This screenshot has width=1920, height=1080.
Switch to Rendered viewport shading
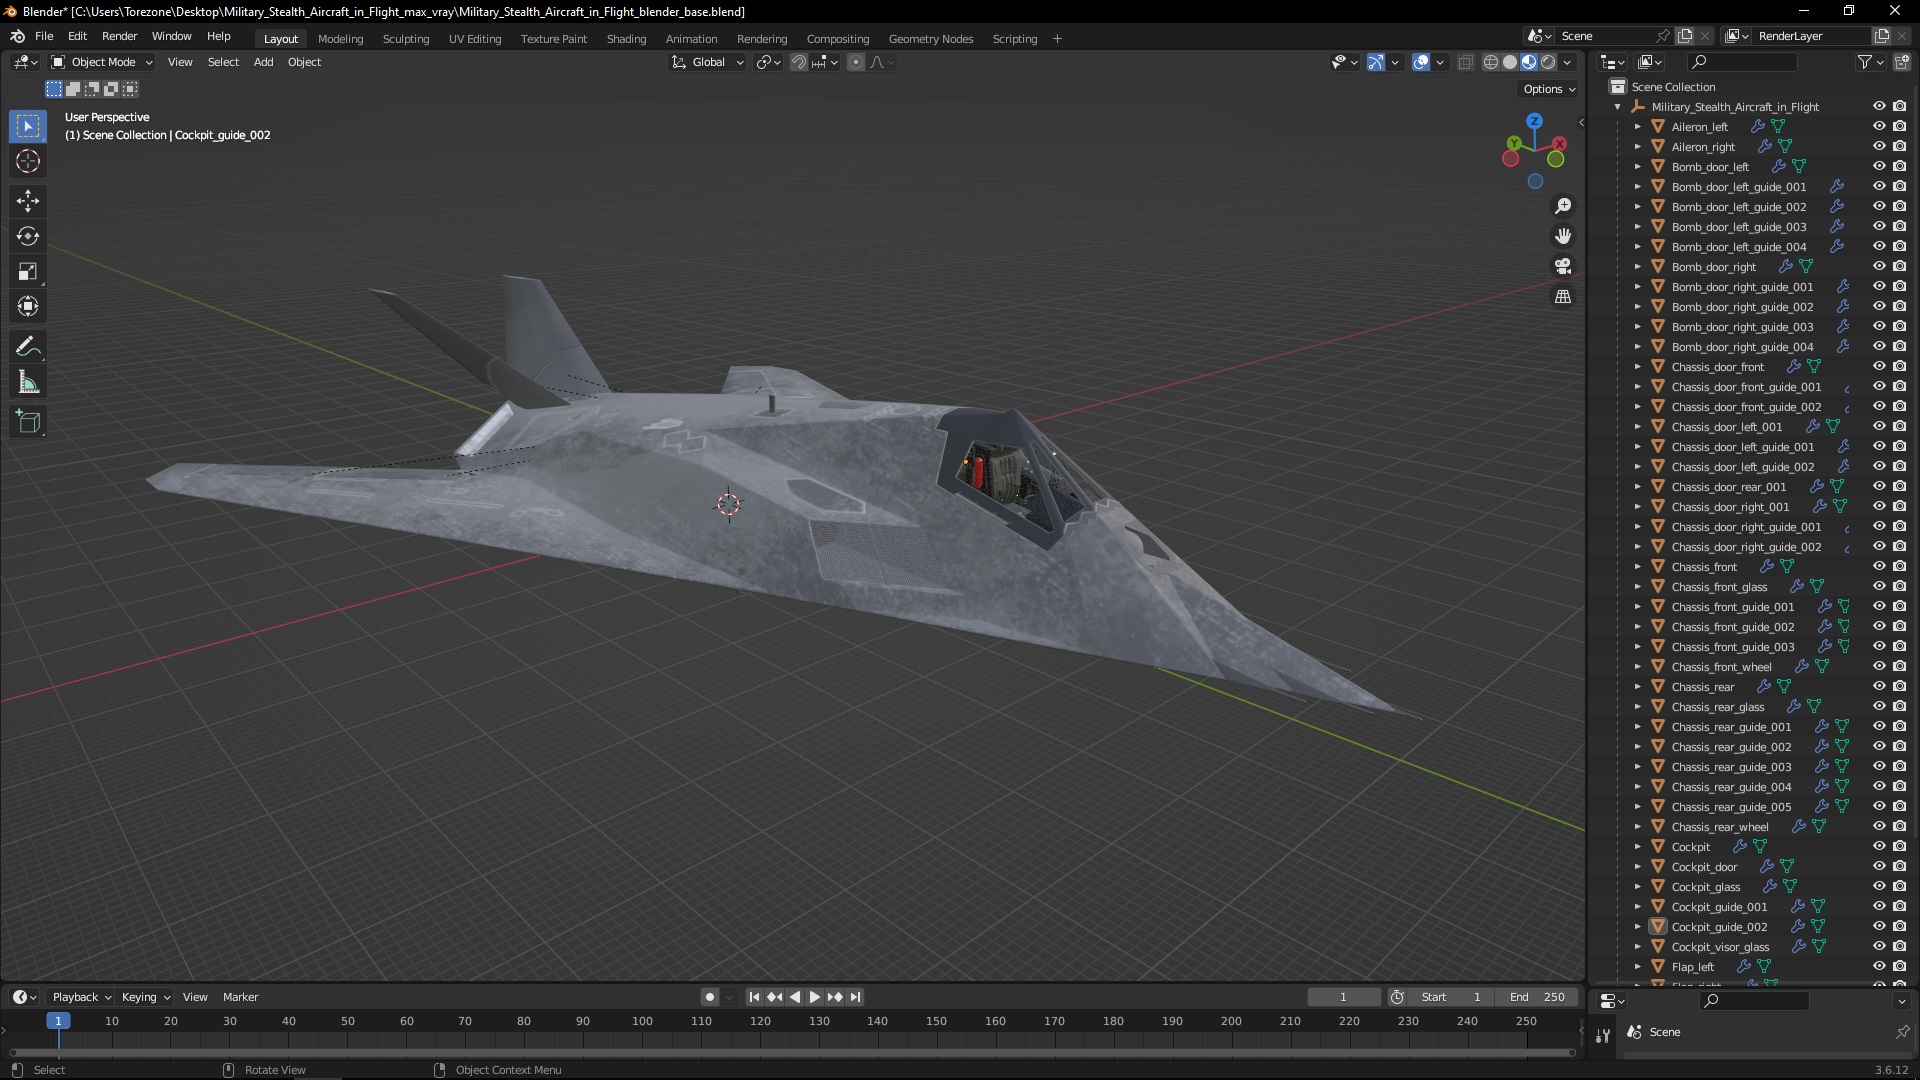[1548, 62]
